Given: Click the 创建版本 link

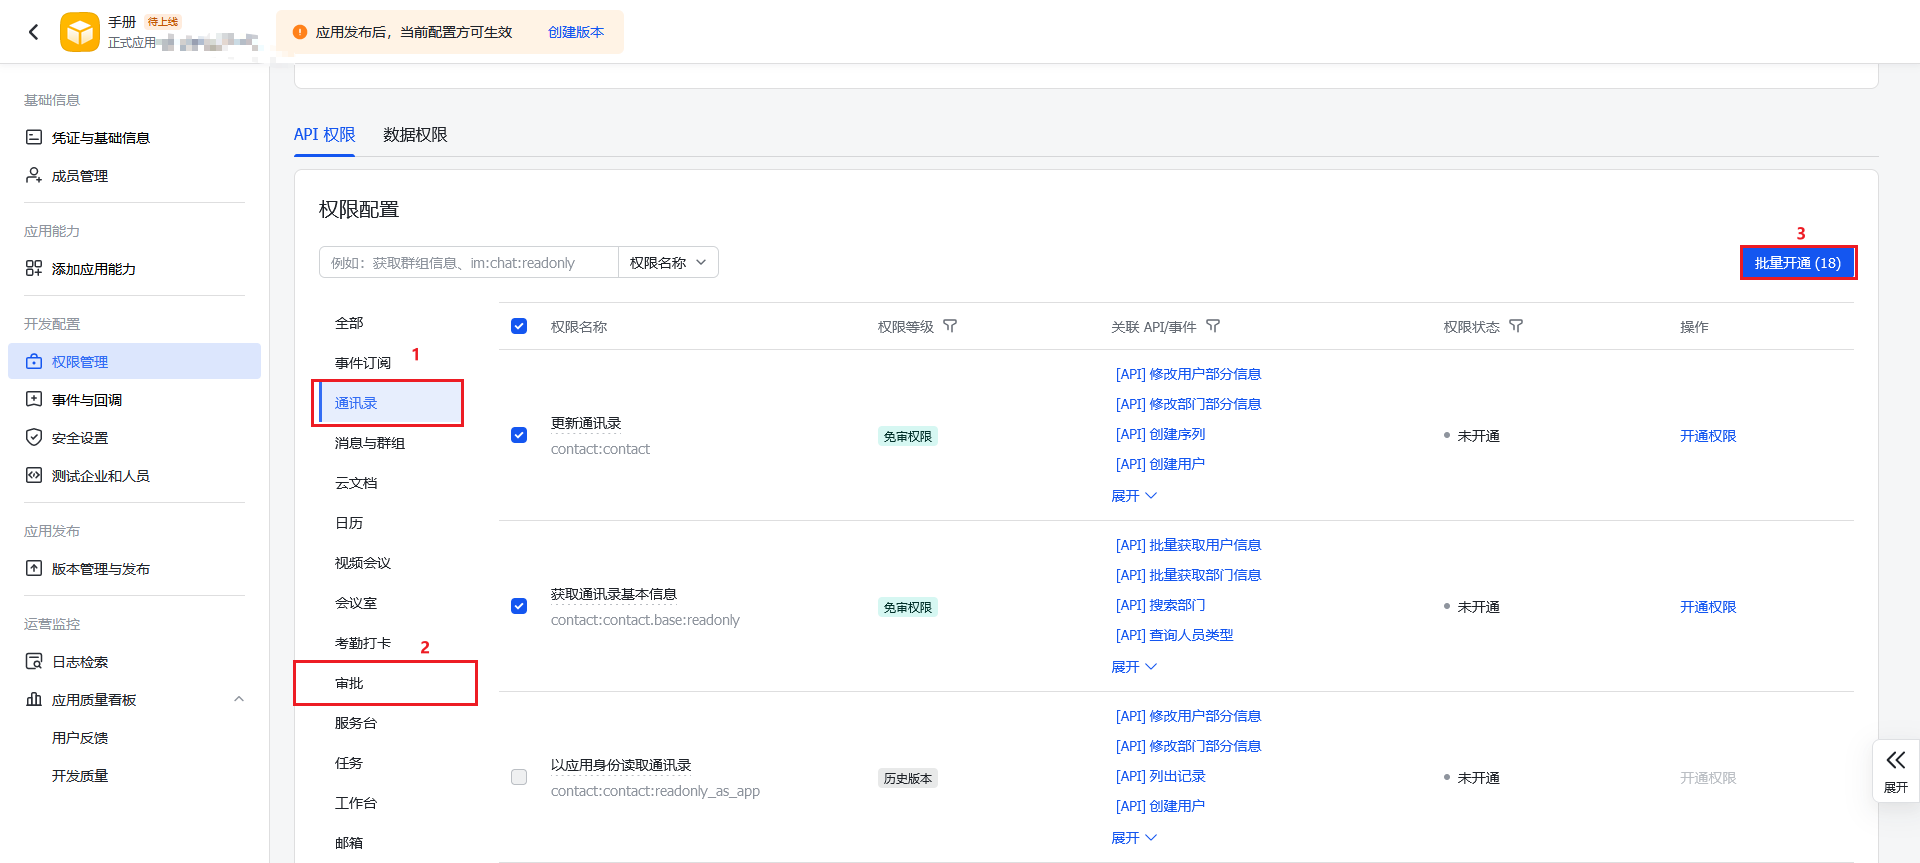Looking at the screenshot, I should [576, 32].
